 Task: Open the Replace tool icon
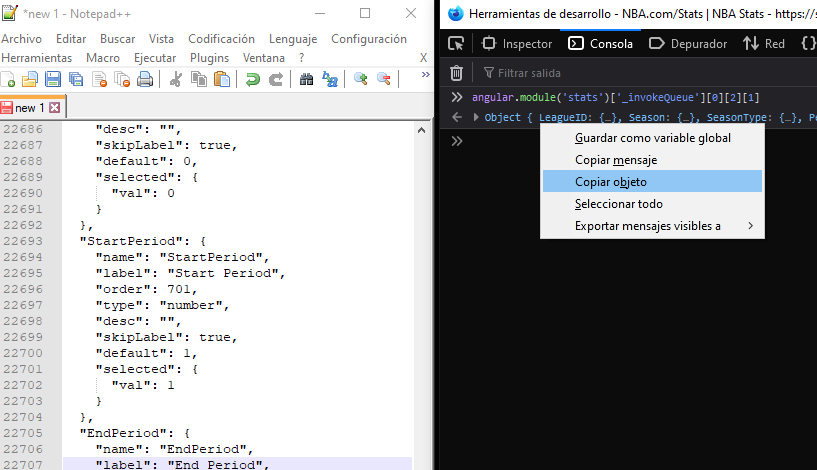330,79
